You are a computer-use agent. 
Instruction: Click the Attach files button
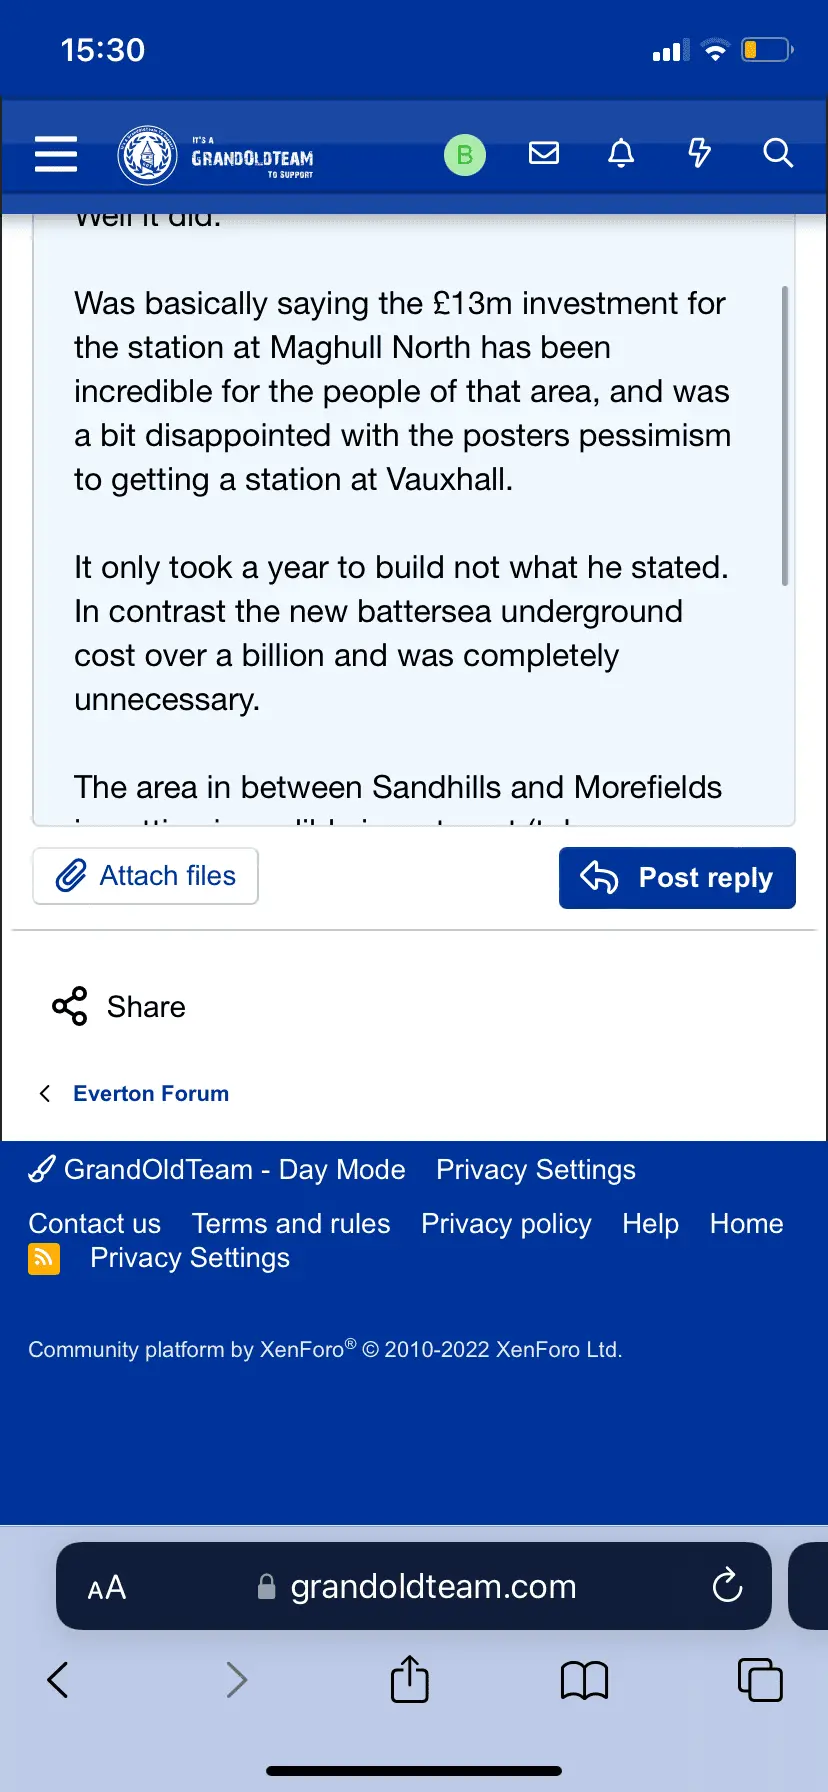[146, 876]
